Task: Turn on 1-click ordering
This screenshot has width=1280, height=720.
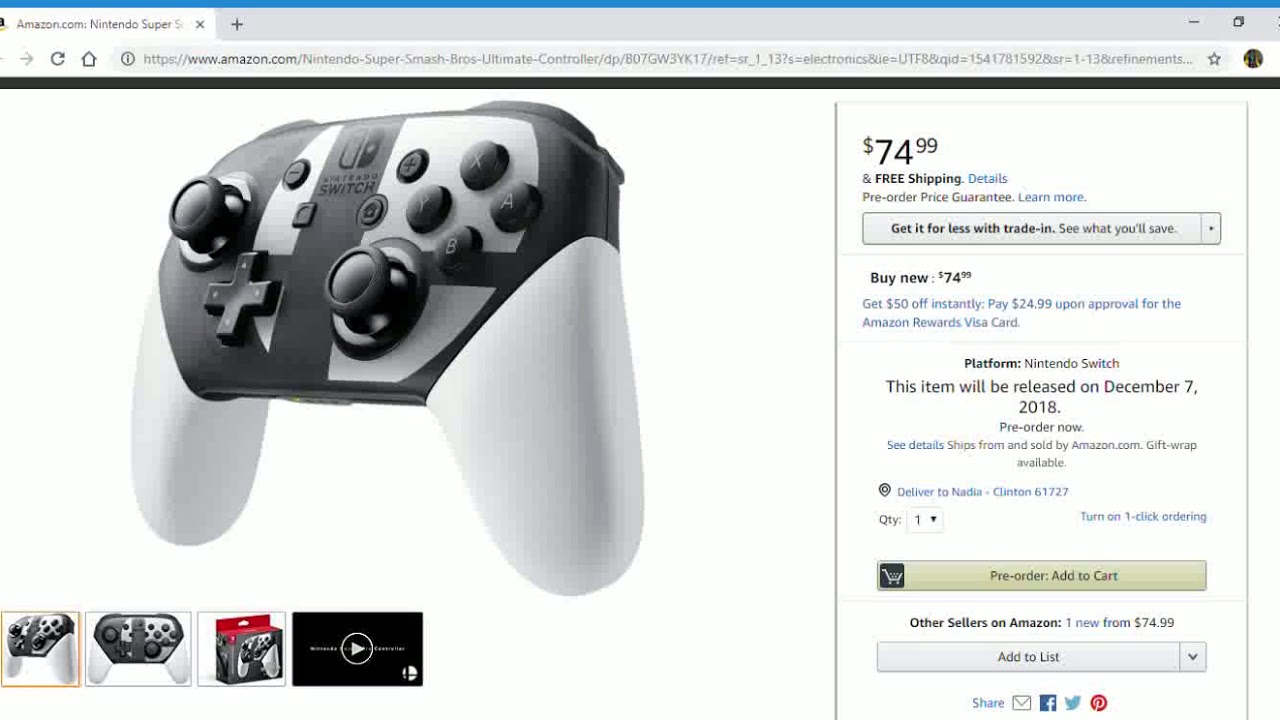Action: point(1143,517)
